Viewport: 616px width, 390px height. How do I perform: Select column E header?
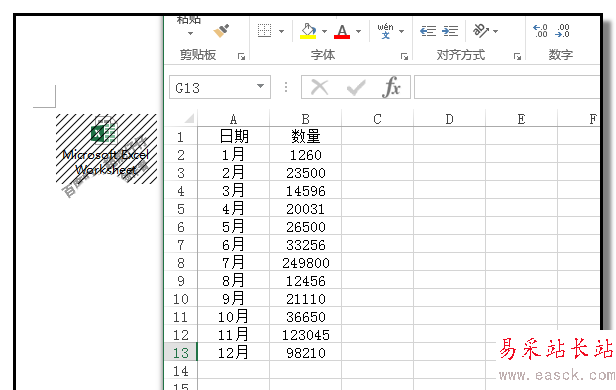pos(521,119)
